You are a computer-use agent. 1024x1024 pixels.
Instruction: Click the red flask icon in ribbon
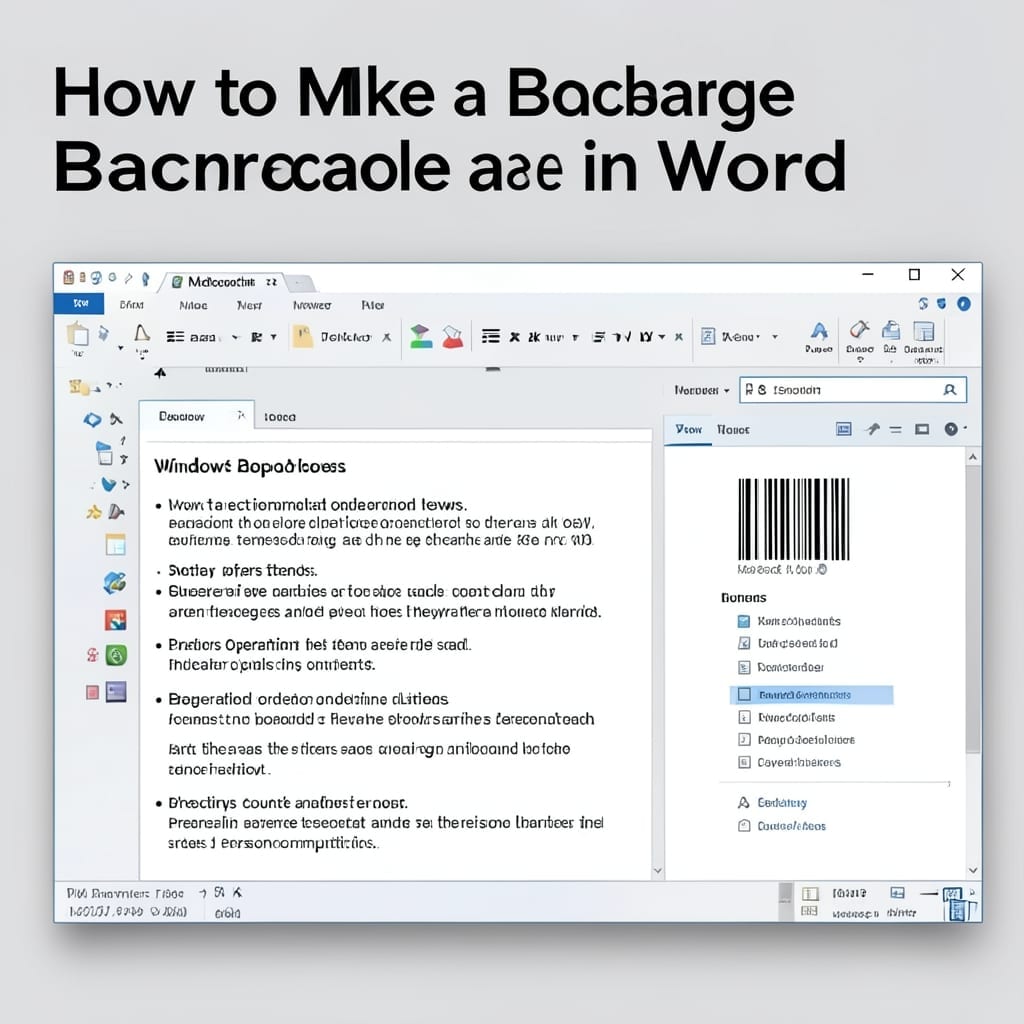453,336
